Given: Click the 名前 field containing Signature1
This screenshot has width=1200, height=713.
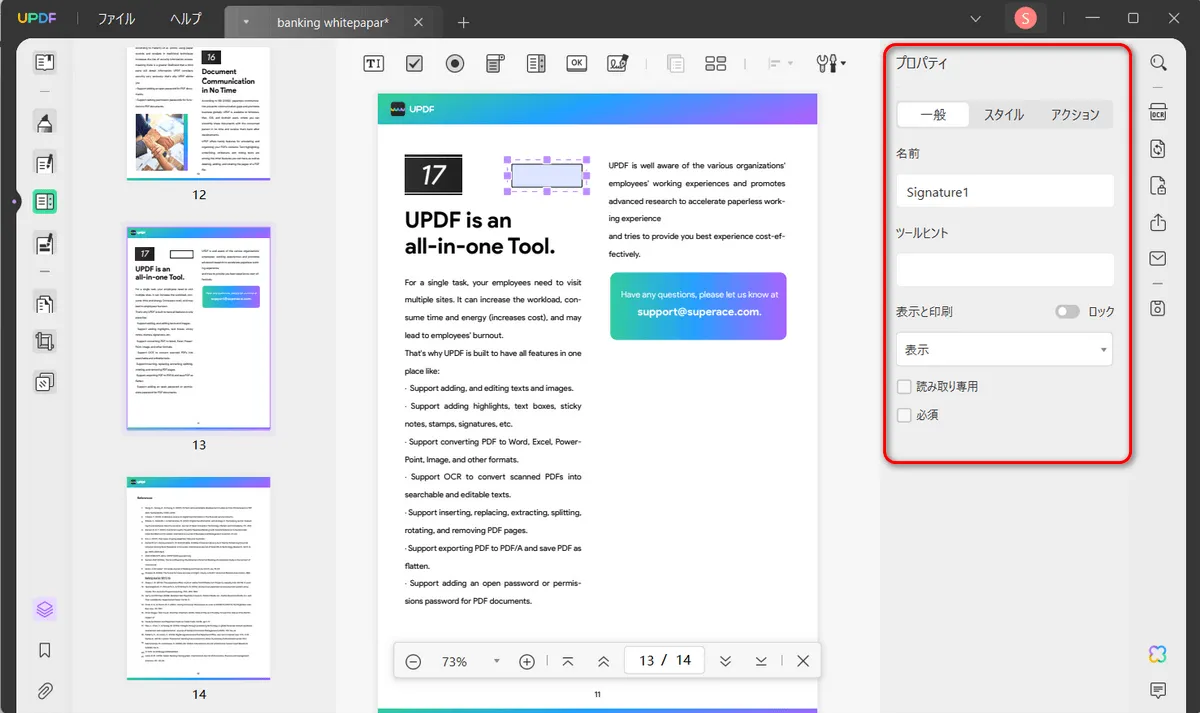Looking at the screenshot, I should point(1005,191).
